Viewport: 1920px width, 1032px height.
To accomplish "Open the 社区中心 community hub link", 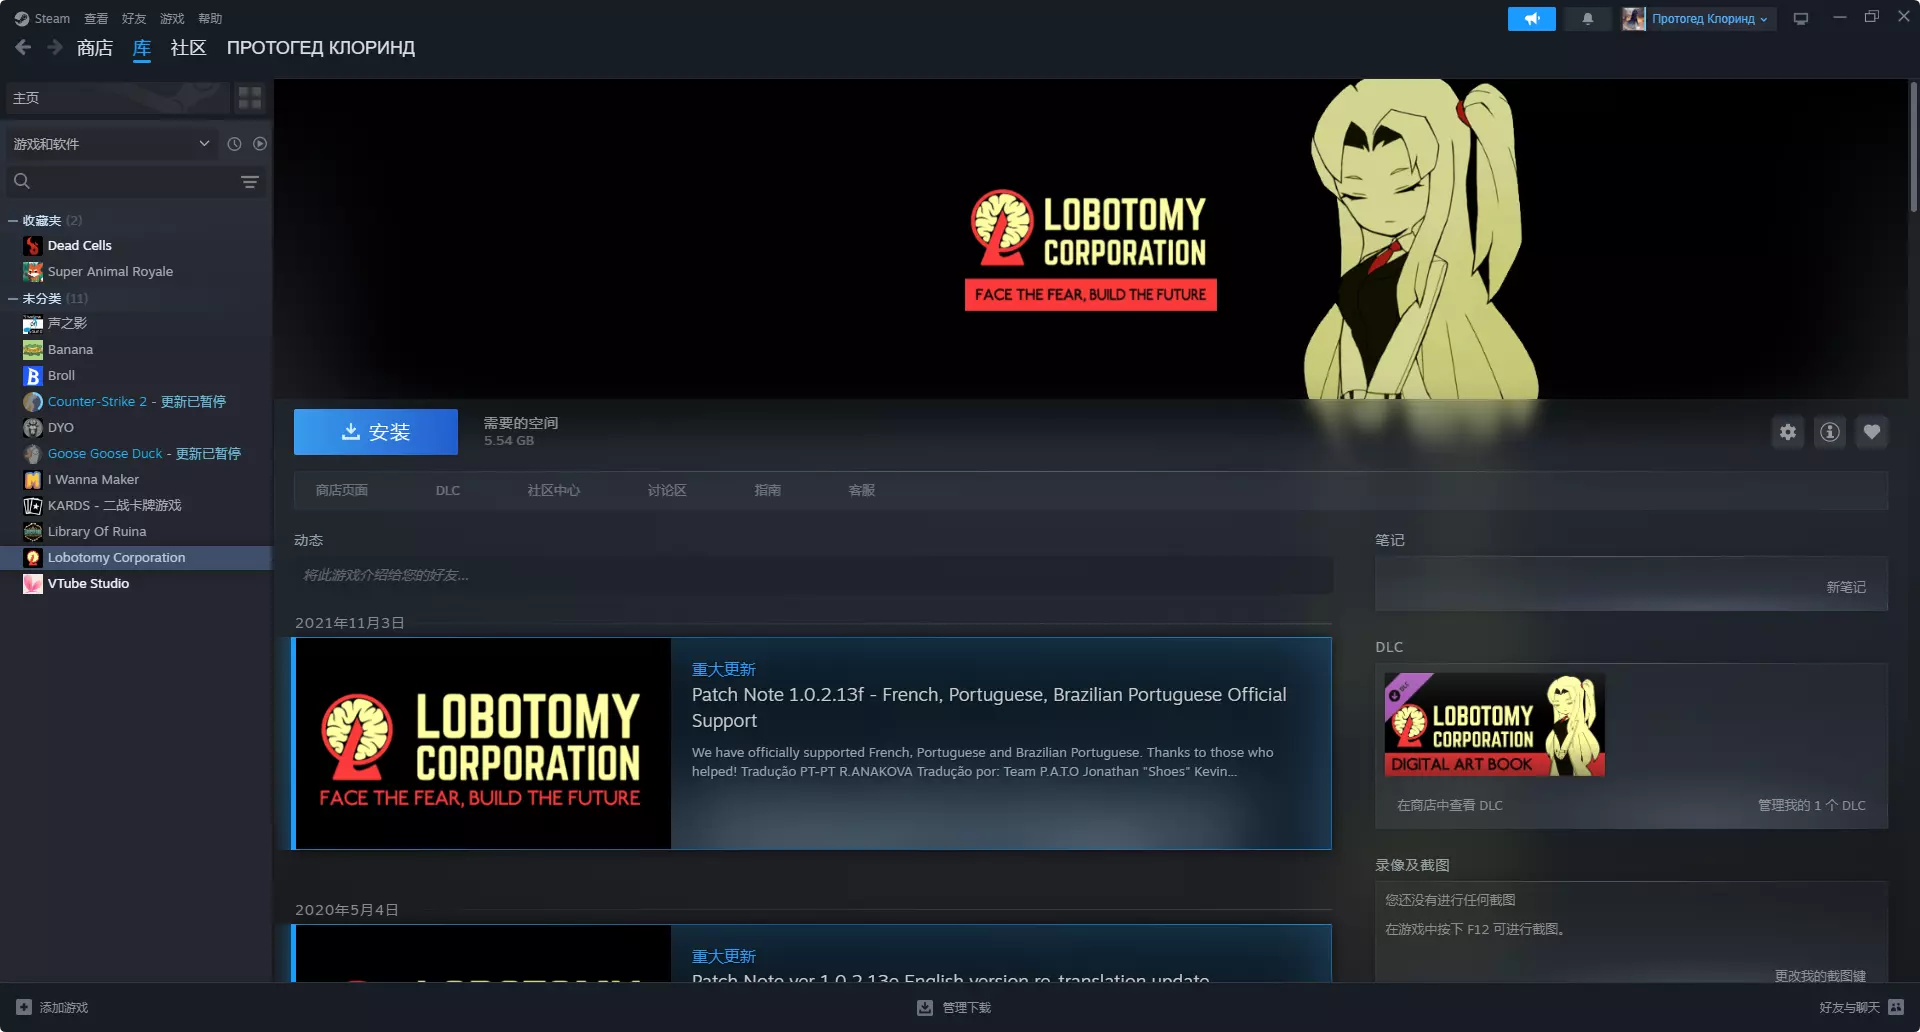I will click(x=554, y=490).
